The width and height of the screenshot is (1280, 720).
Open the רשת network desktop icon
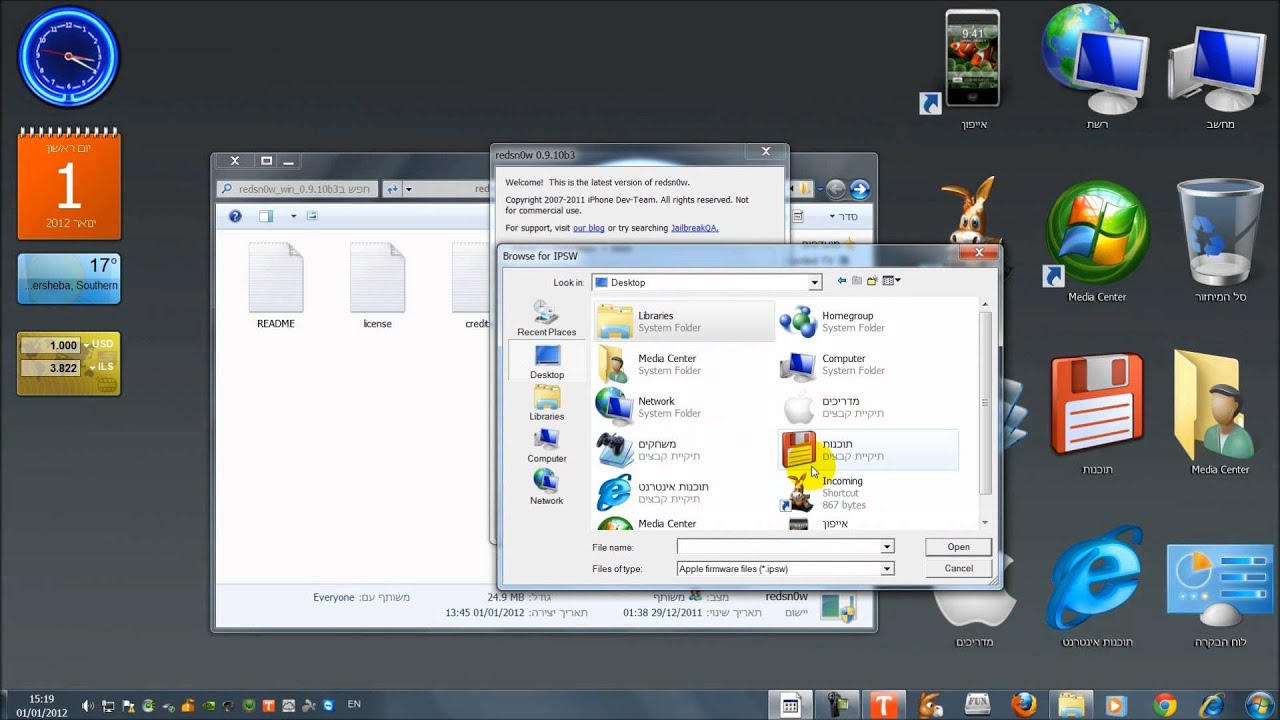[1097, 67]
